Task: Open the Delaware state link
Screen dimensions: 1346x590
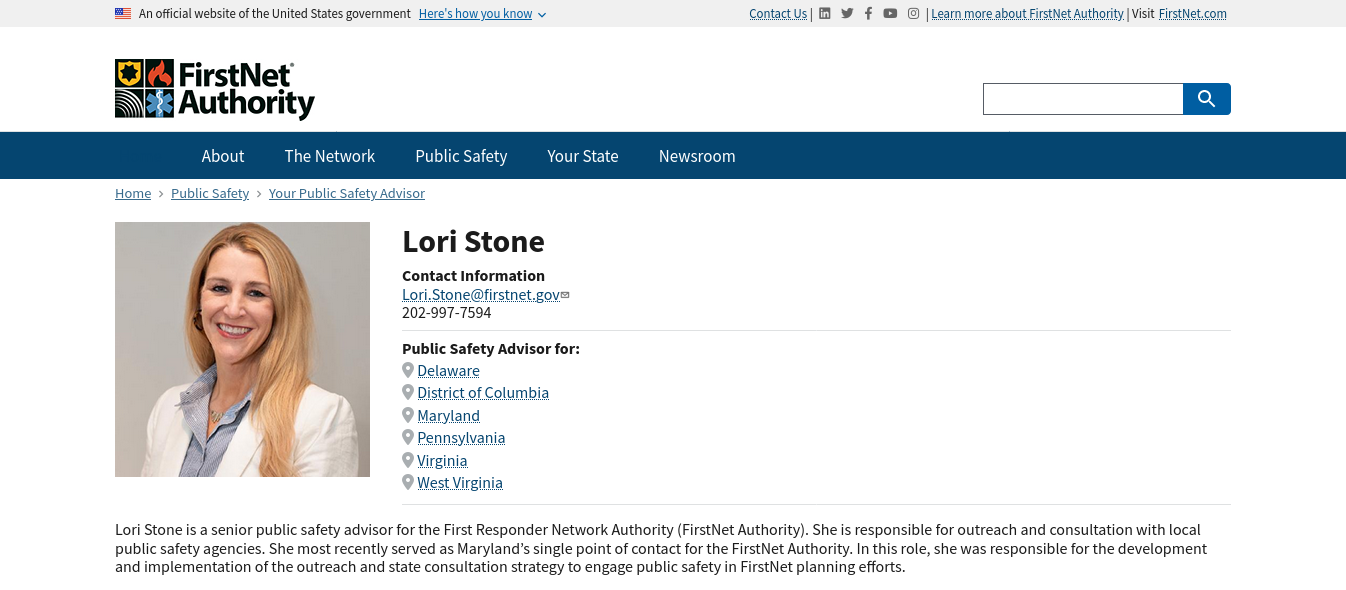Action: pyautogui.click(x=448, y=370)
